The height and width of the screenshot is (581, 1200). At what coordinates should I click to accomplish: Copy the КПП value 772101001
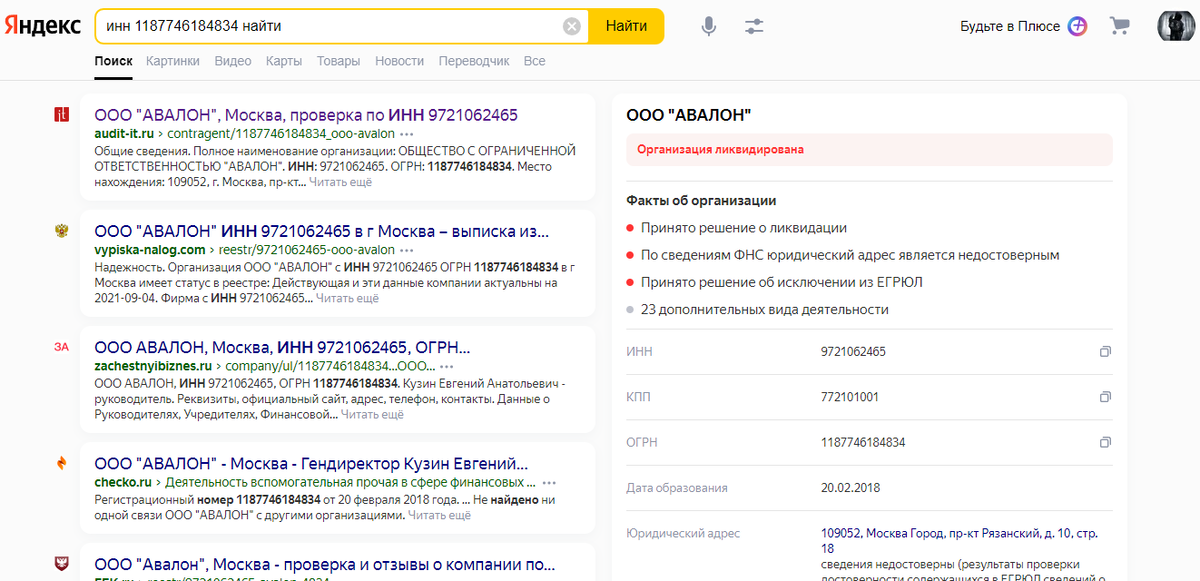tap(1104, 397)
